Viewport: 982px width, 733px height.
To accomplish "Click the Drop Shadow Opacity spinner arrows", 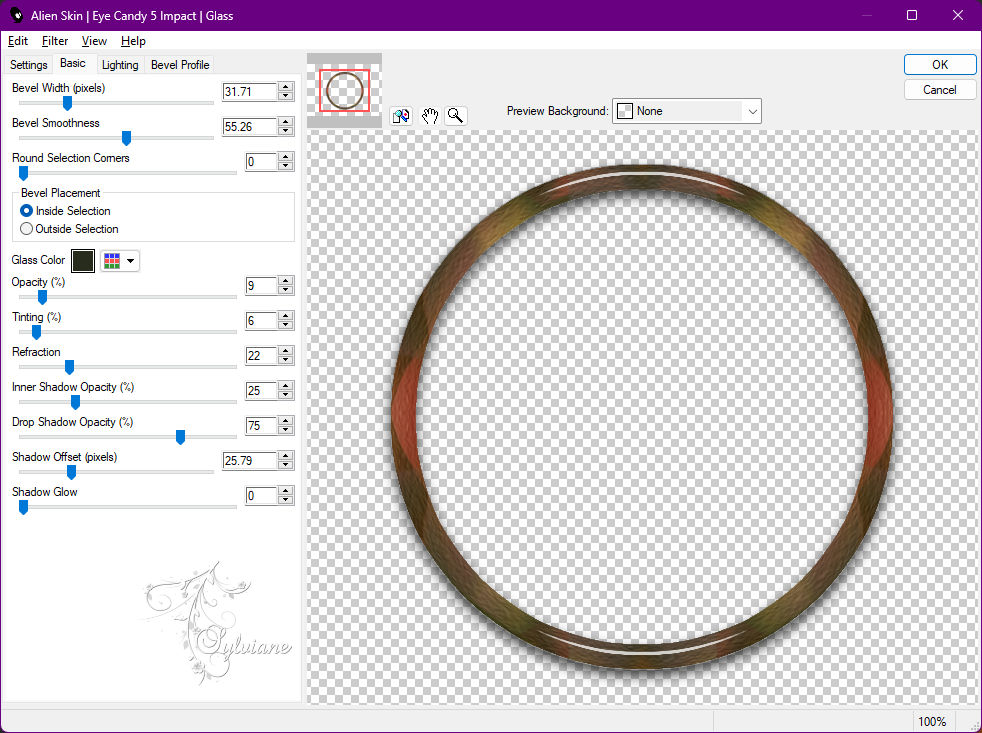I will [x=286, y=426].
